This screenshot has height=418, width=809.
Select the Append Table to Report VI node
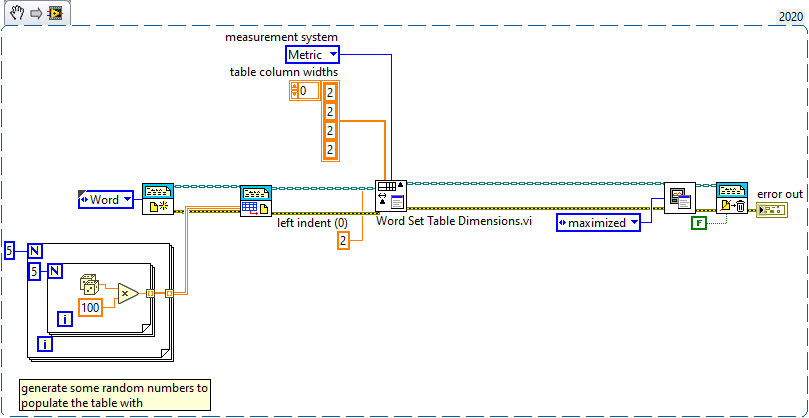(256, 201)
